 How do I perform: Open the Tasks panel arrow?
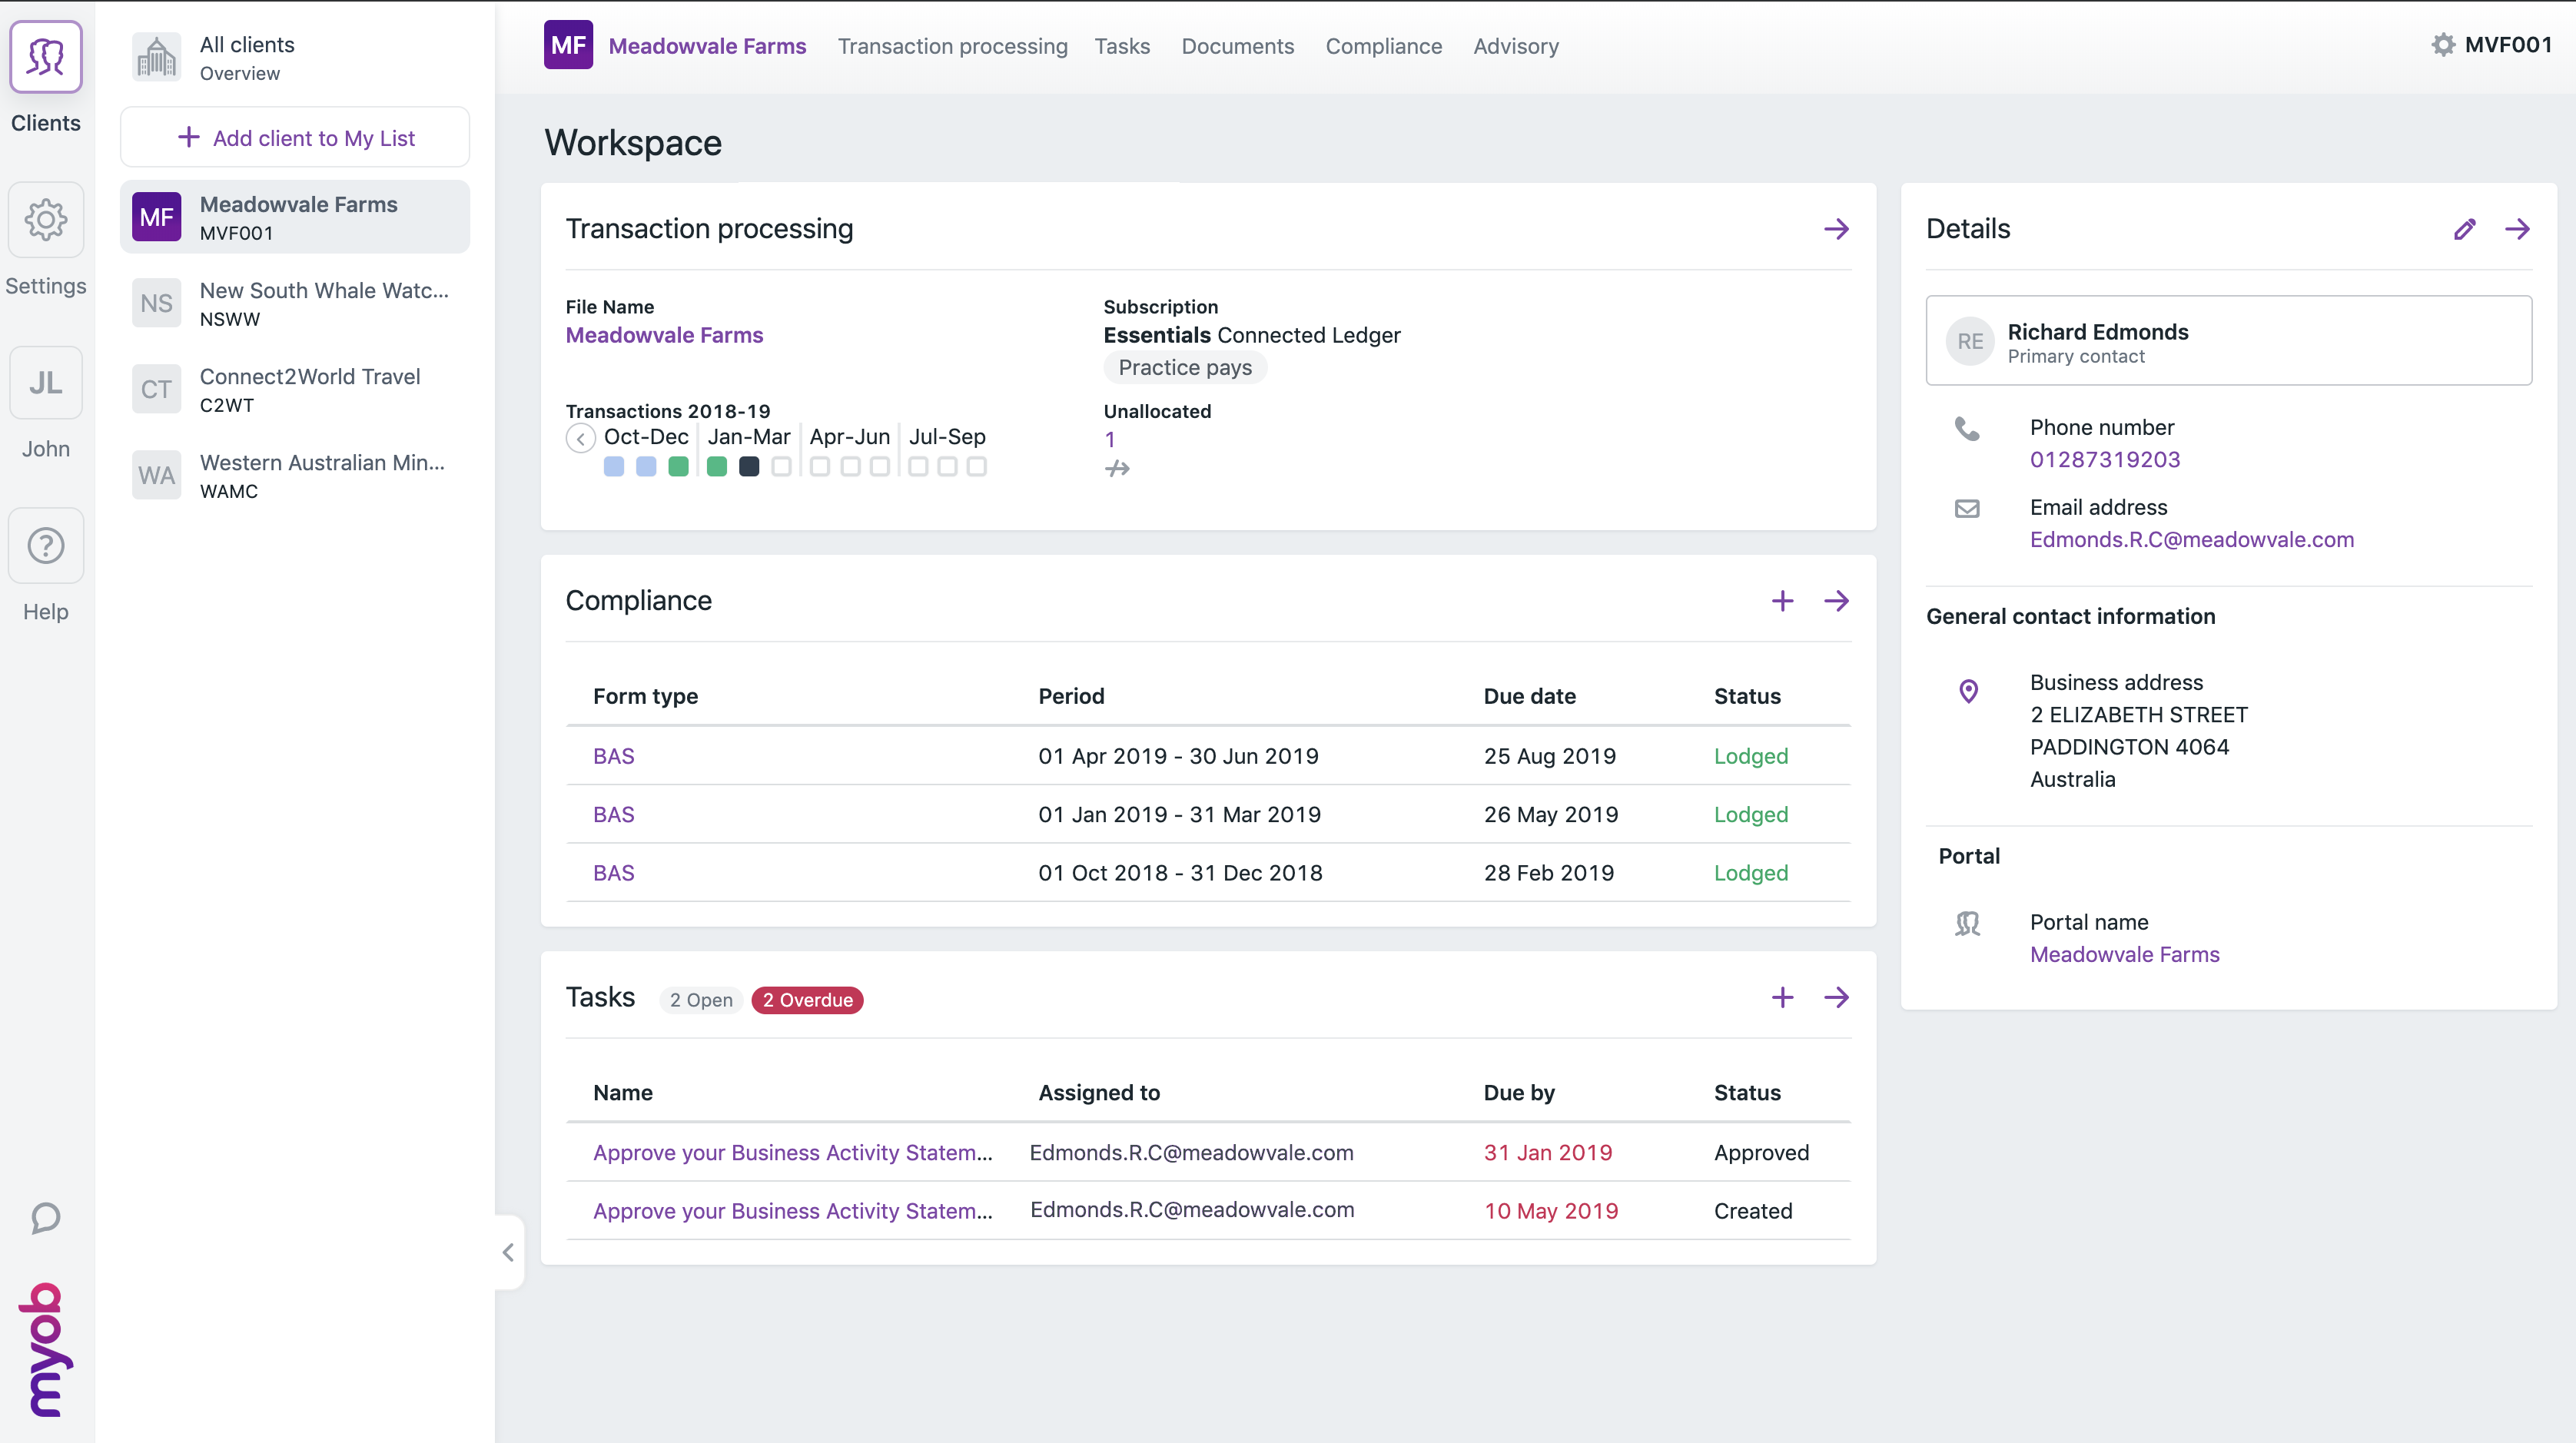(x=1836, y=998)
